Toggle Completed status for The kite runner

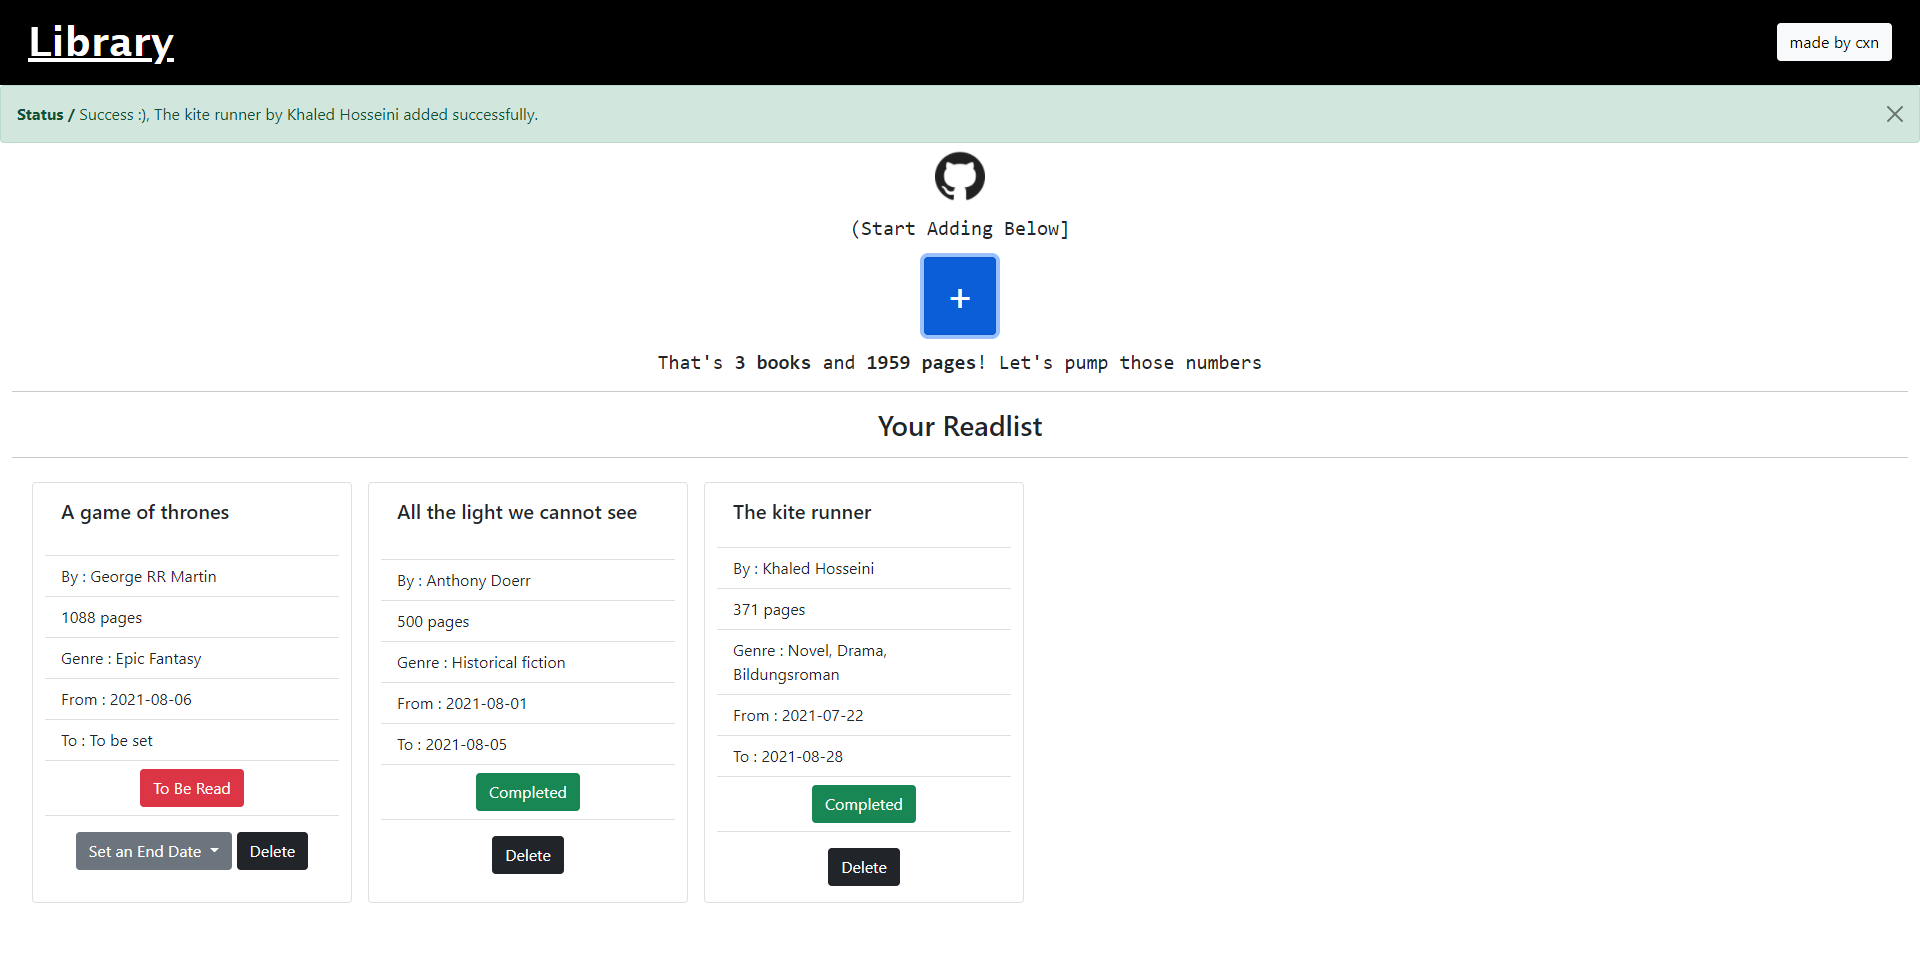point(864,804)
